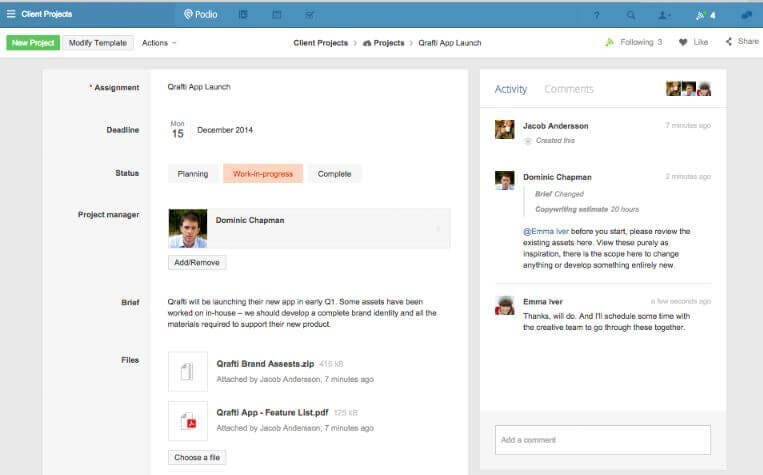
Task: Open the calendar icon in top navigation
Action: point(276,15)
